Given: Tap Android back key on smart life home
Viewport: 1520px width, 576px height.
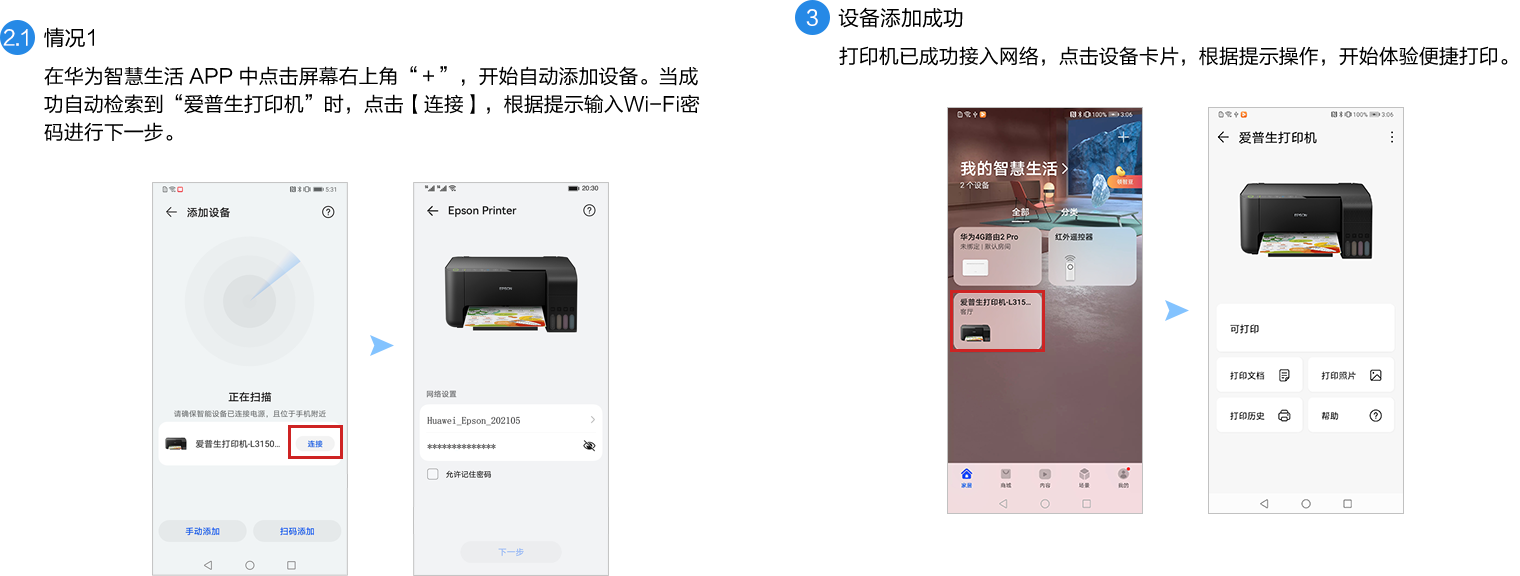Looking at the screenshot, I should pos(1003,504).
